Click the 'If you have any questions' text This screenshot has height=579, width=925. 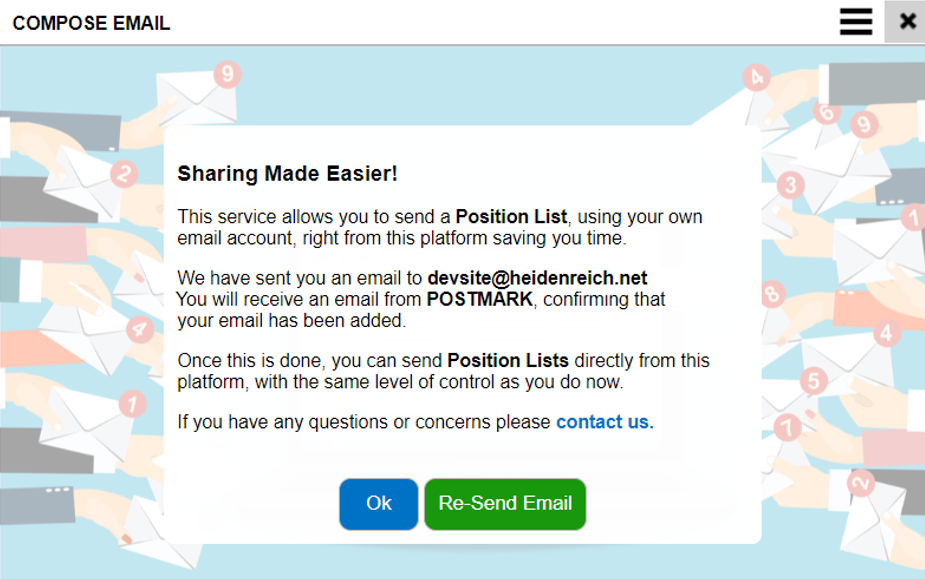pyautogui.click(x=365, y=422)
